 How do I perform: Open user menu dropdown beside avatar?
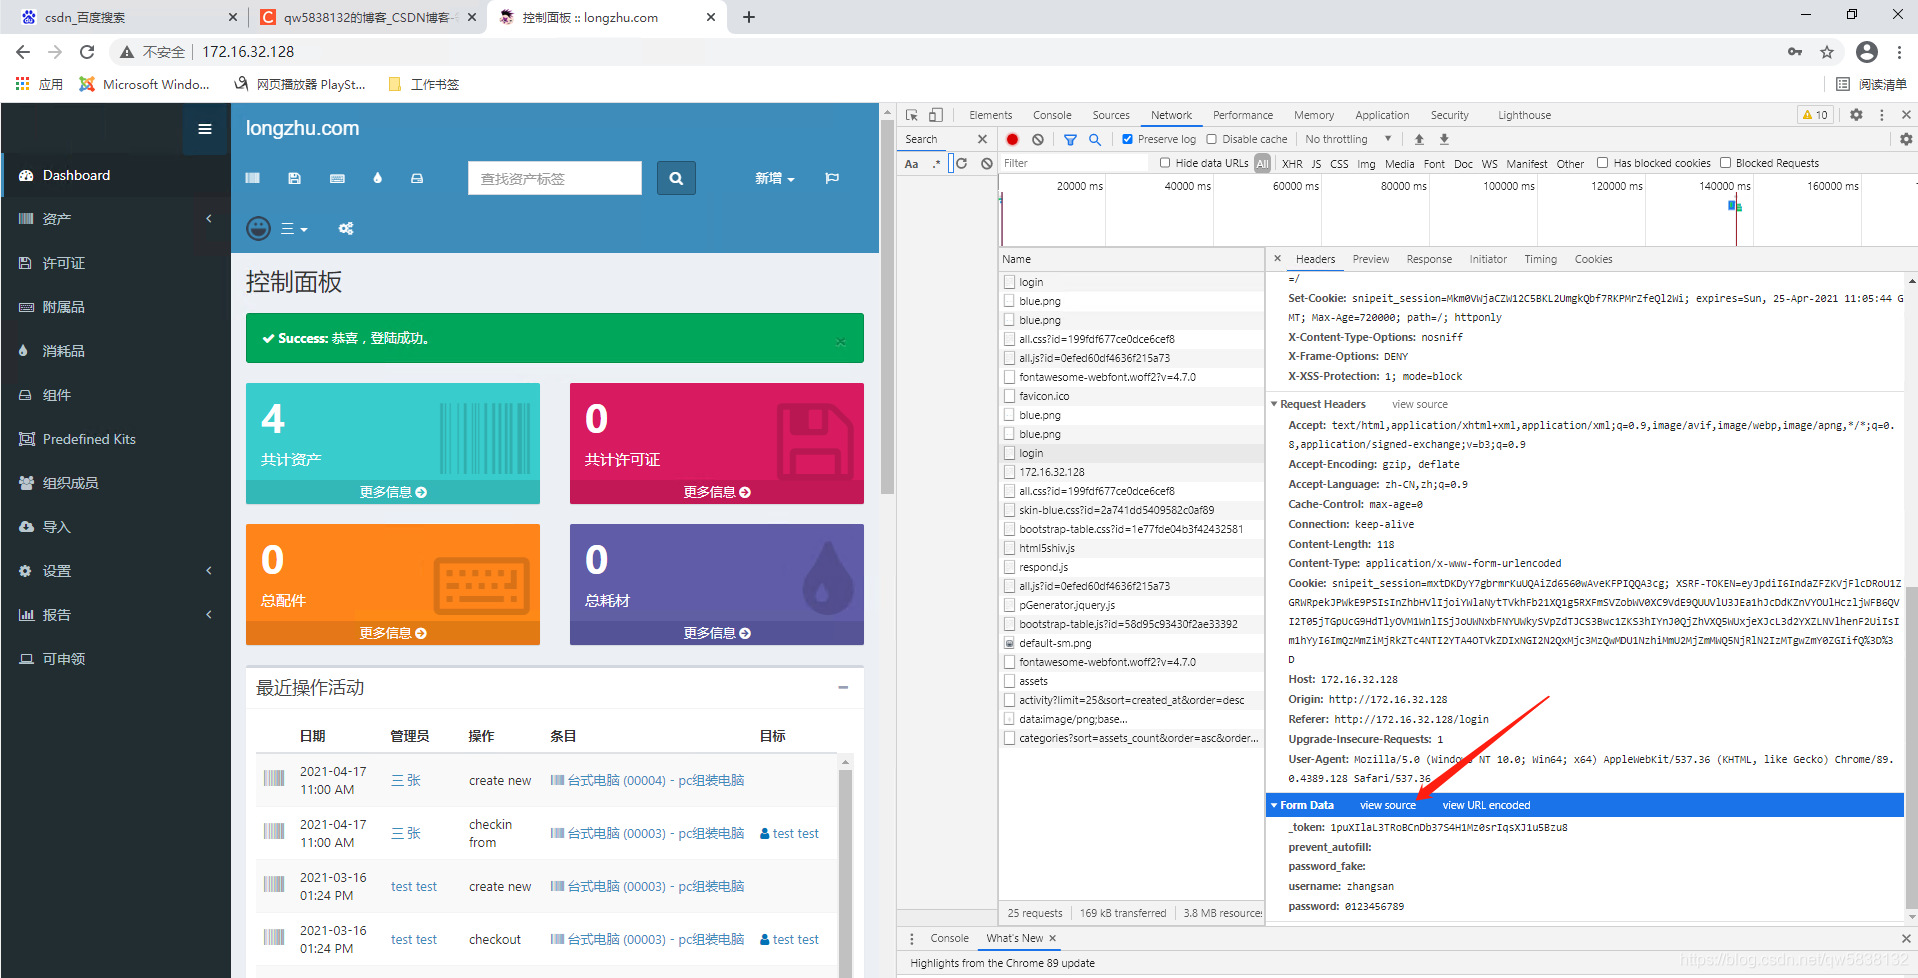pos(294,229)
